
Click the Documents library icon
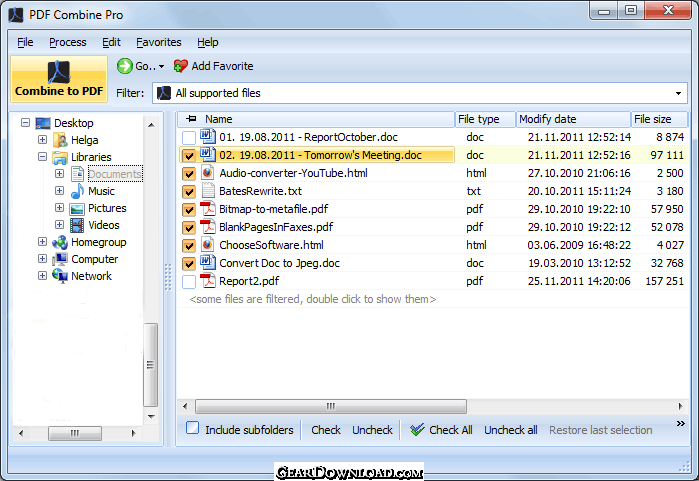click(77, 174)
